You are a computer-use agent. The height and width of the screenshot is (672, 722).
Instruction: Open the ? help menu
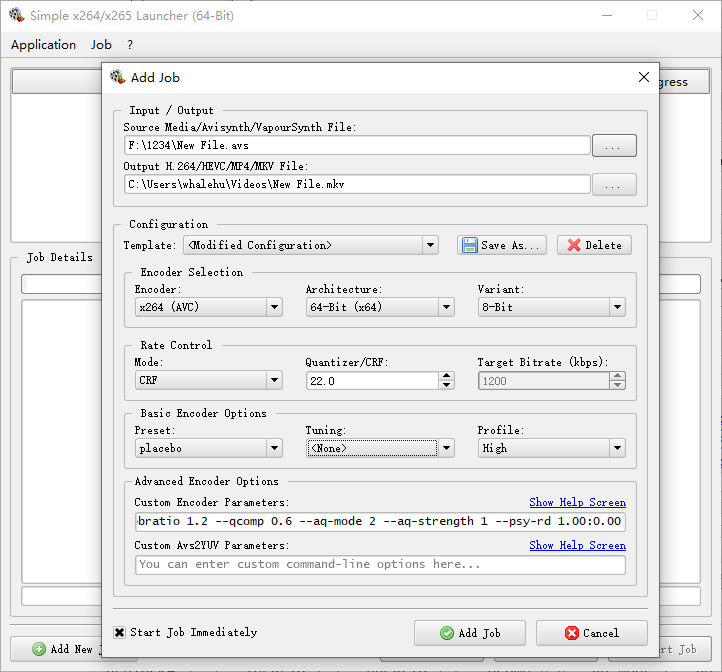tap(130, 45)
